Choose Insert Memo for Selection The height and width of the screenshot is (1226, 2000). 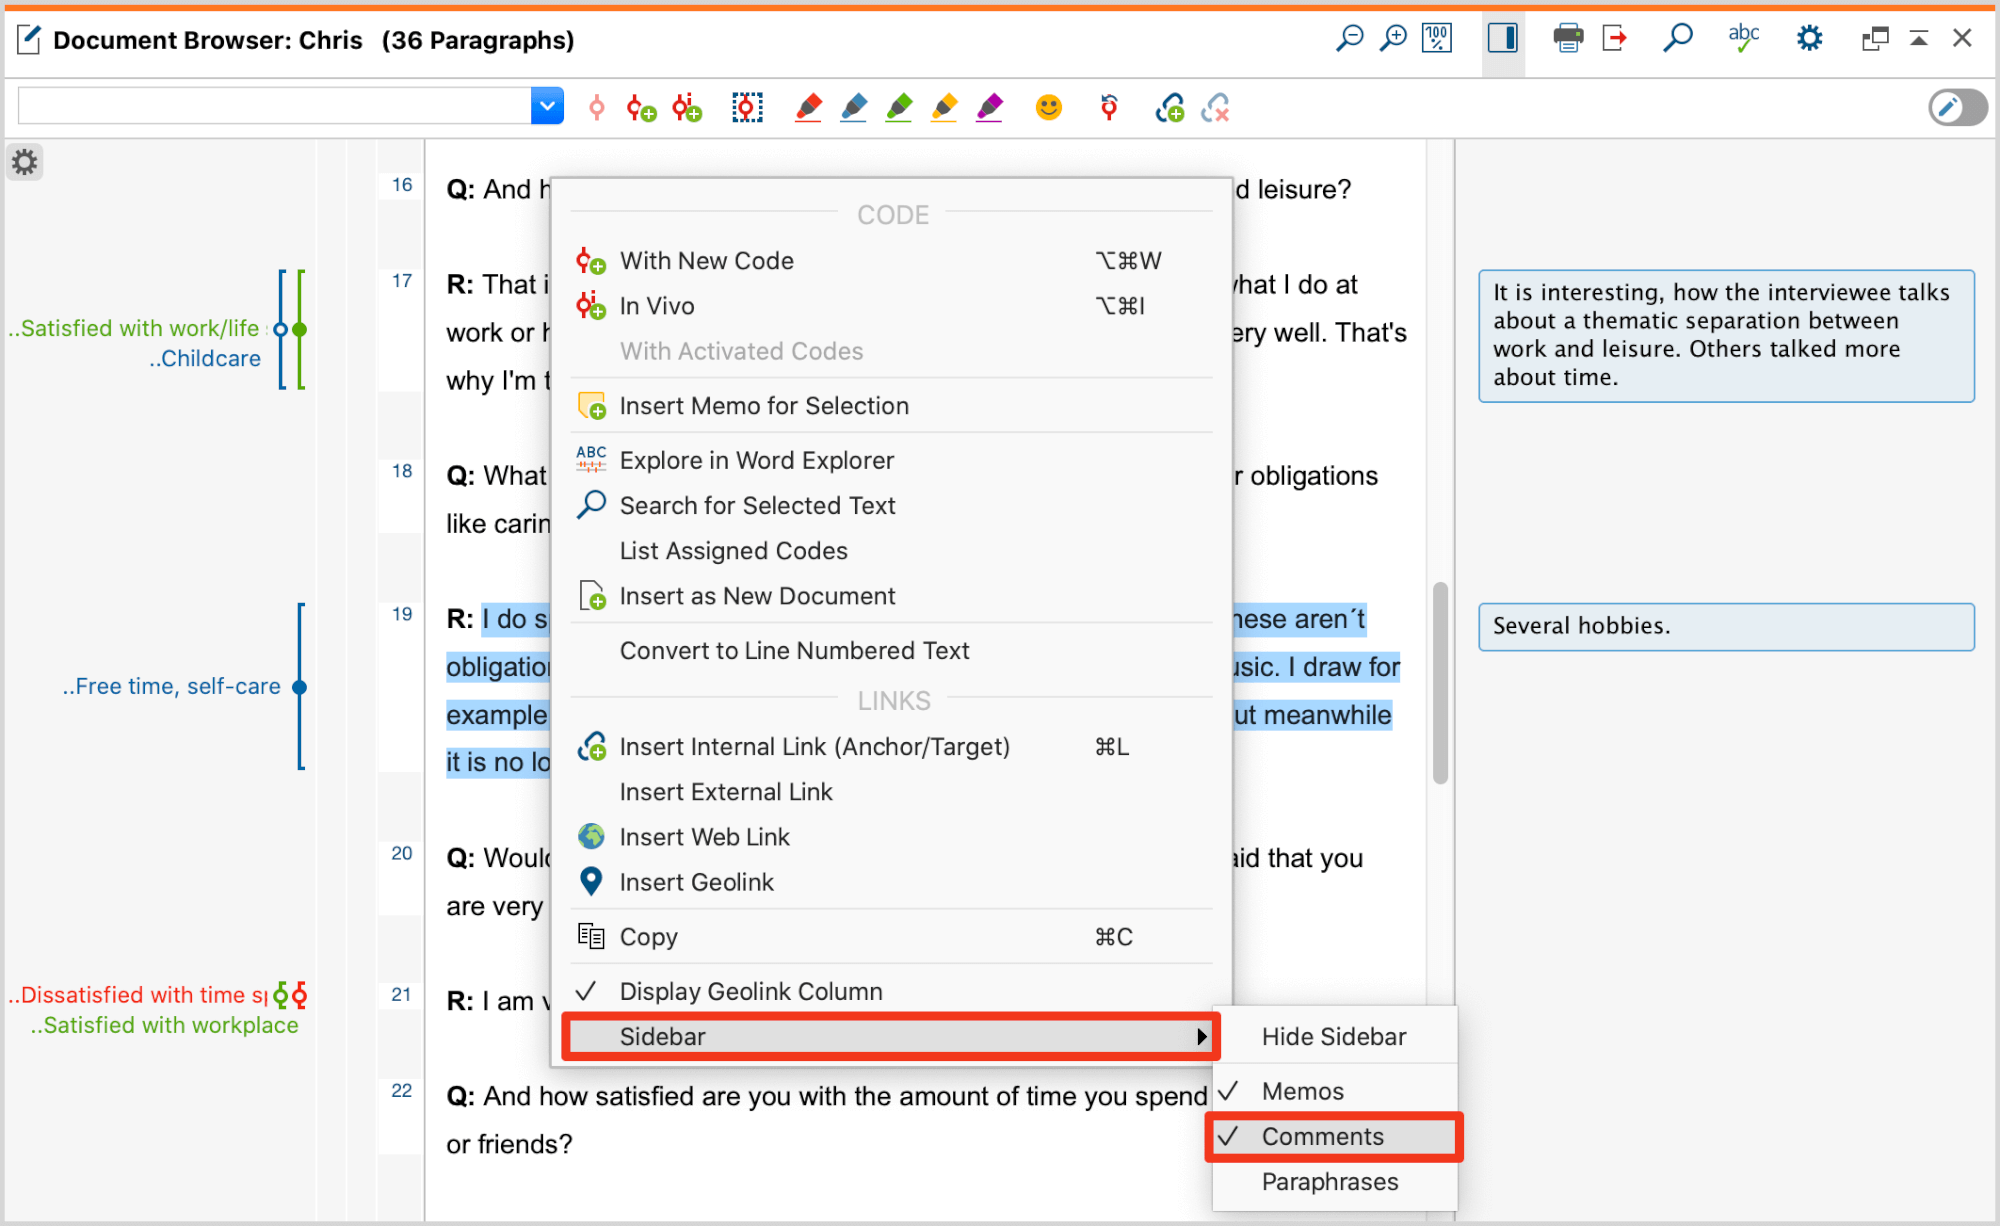[763, 406]
